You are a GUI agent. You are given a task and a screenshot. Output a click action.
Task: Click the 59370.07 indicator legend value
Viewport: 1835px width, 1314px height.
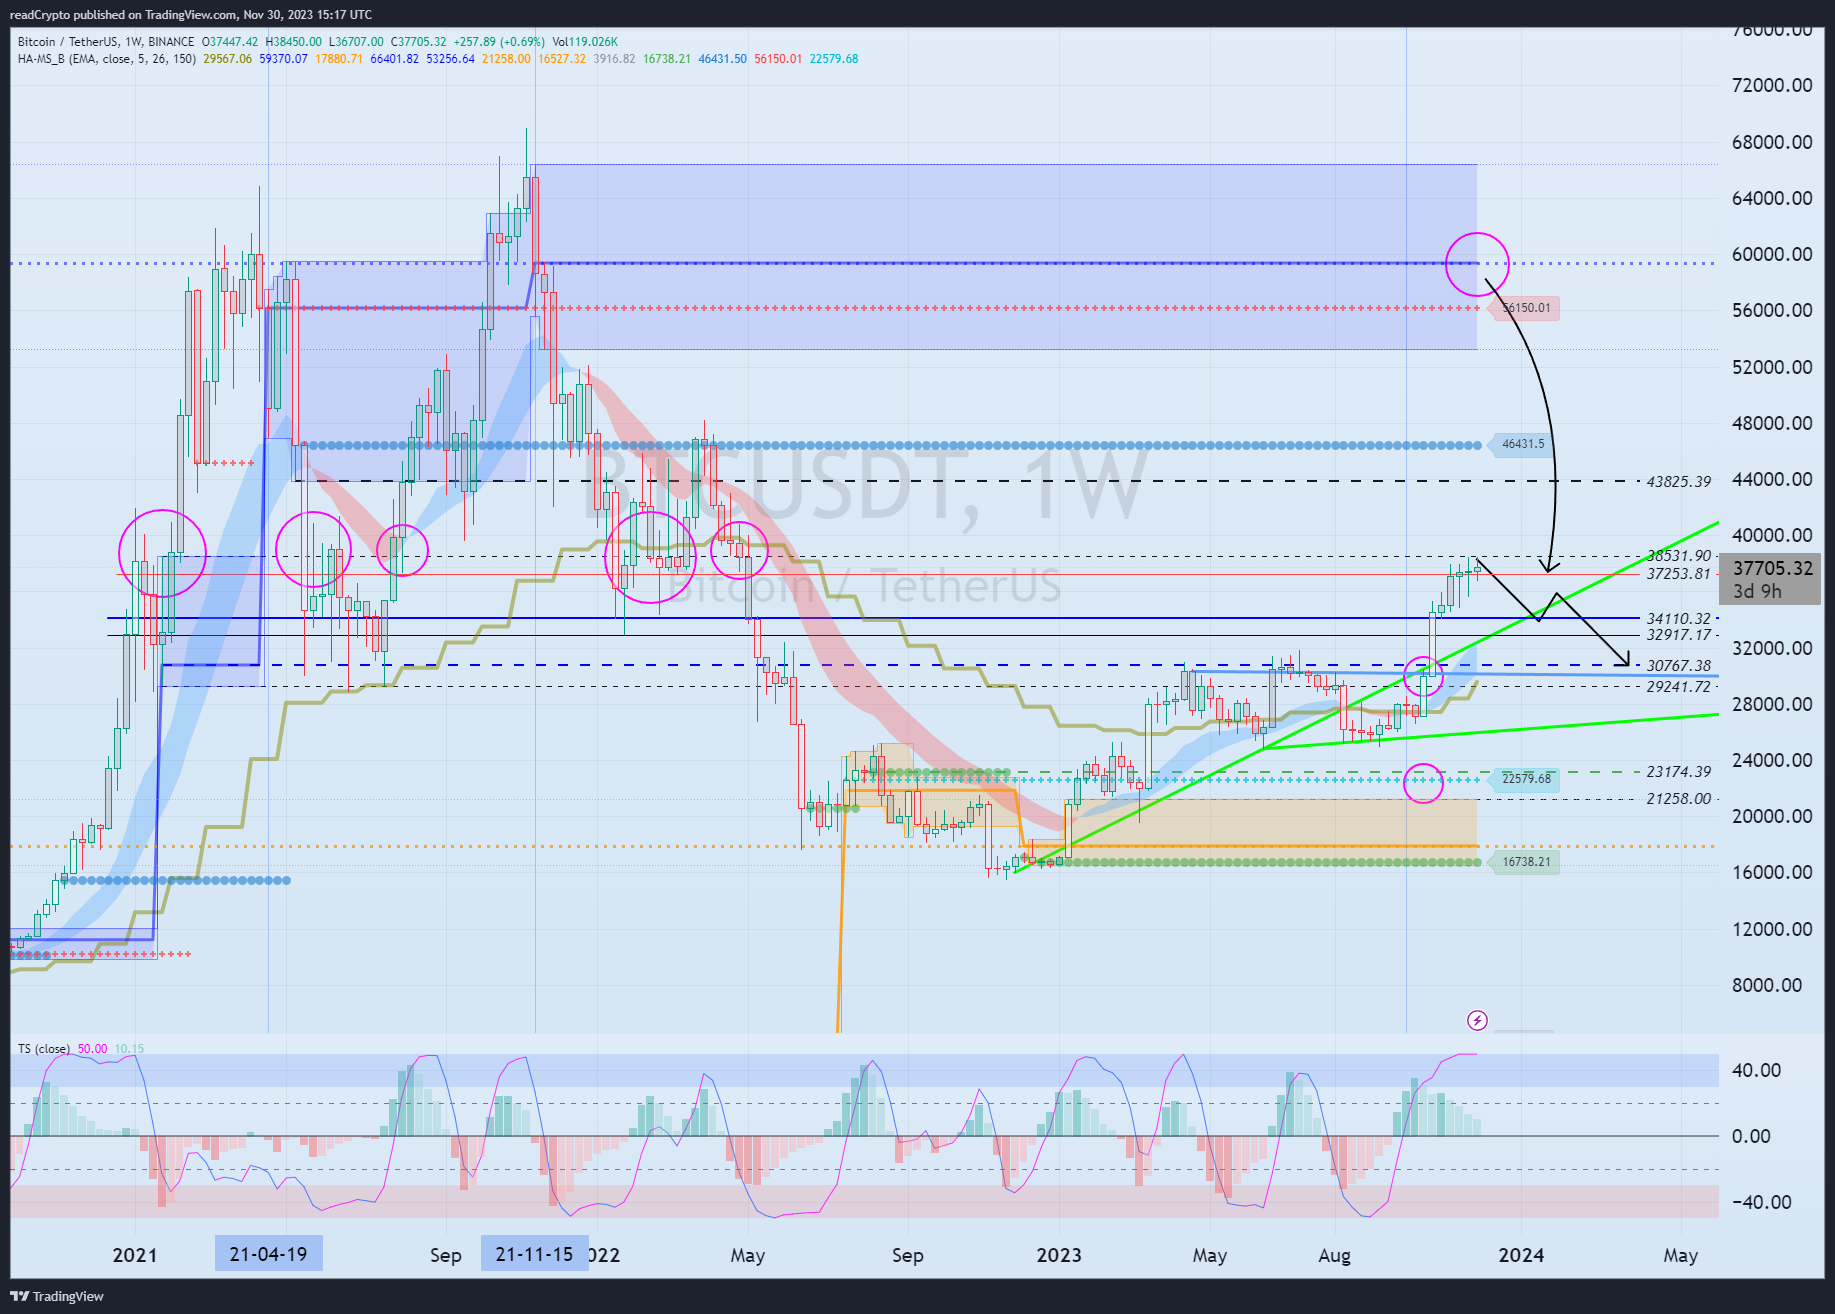(284, 59)
